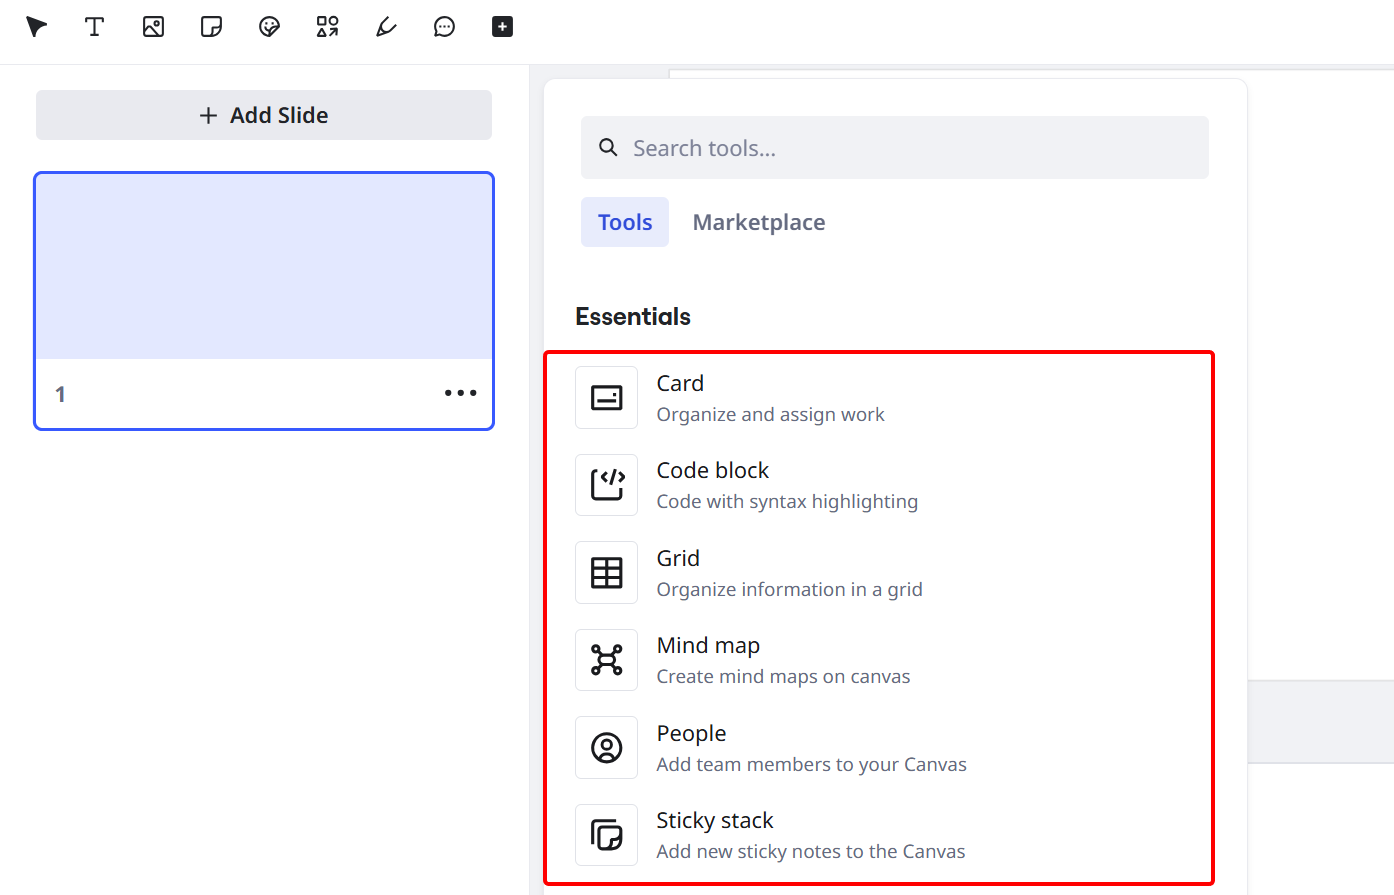Select the Pen drawing tool
Viewport: 1394px width, 895px height.
(385, 27)
